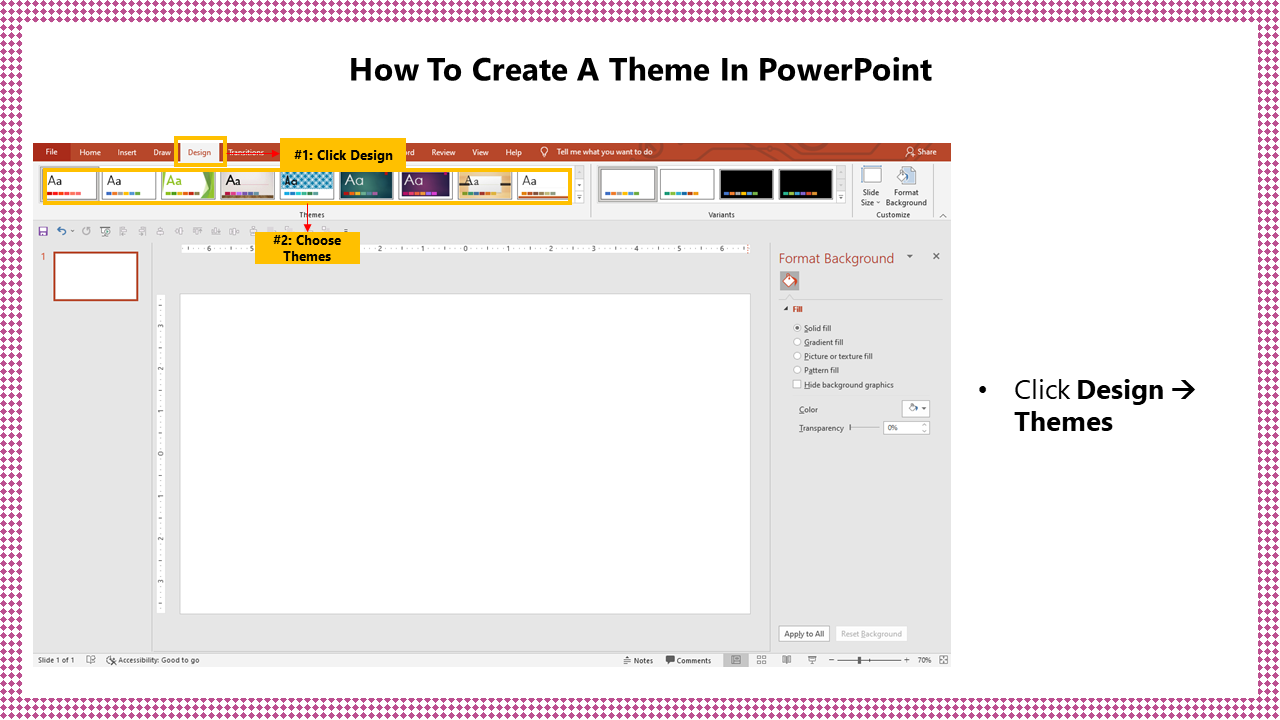Open the Comments pane from status bar
Image resolution: width=1280 pixels, height=720 pixels.
pyautogui.click(x=688, y=660)
